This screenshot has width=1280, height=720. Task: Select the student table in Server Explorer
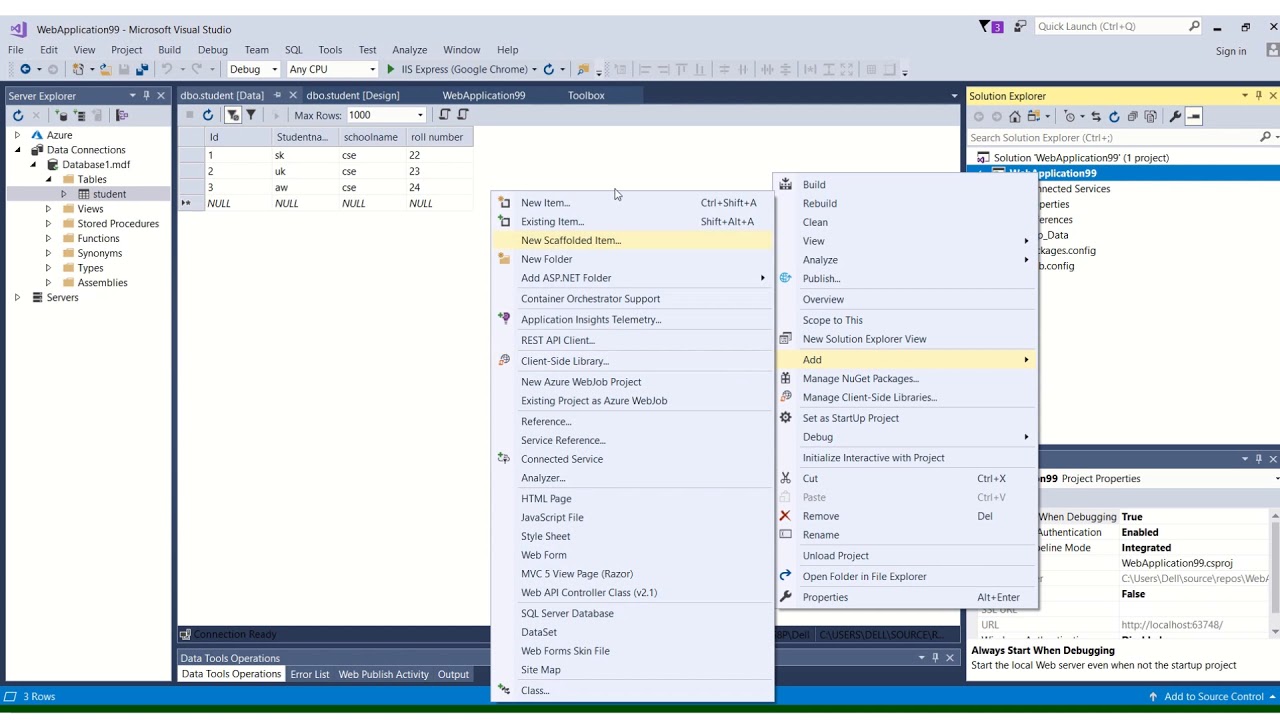pyautogui.click(x=109, y=194)
